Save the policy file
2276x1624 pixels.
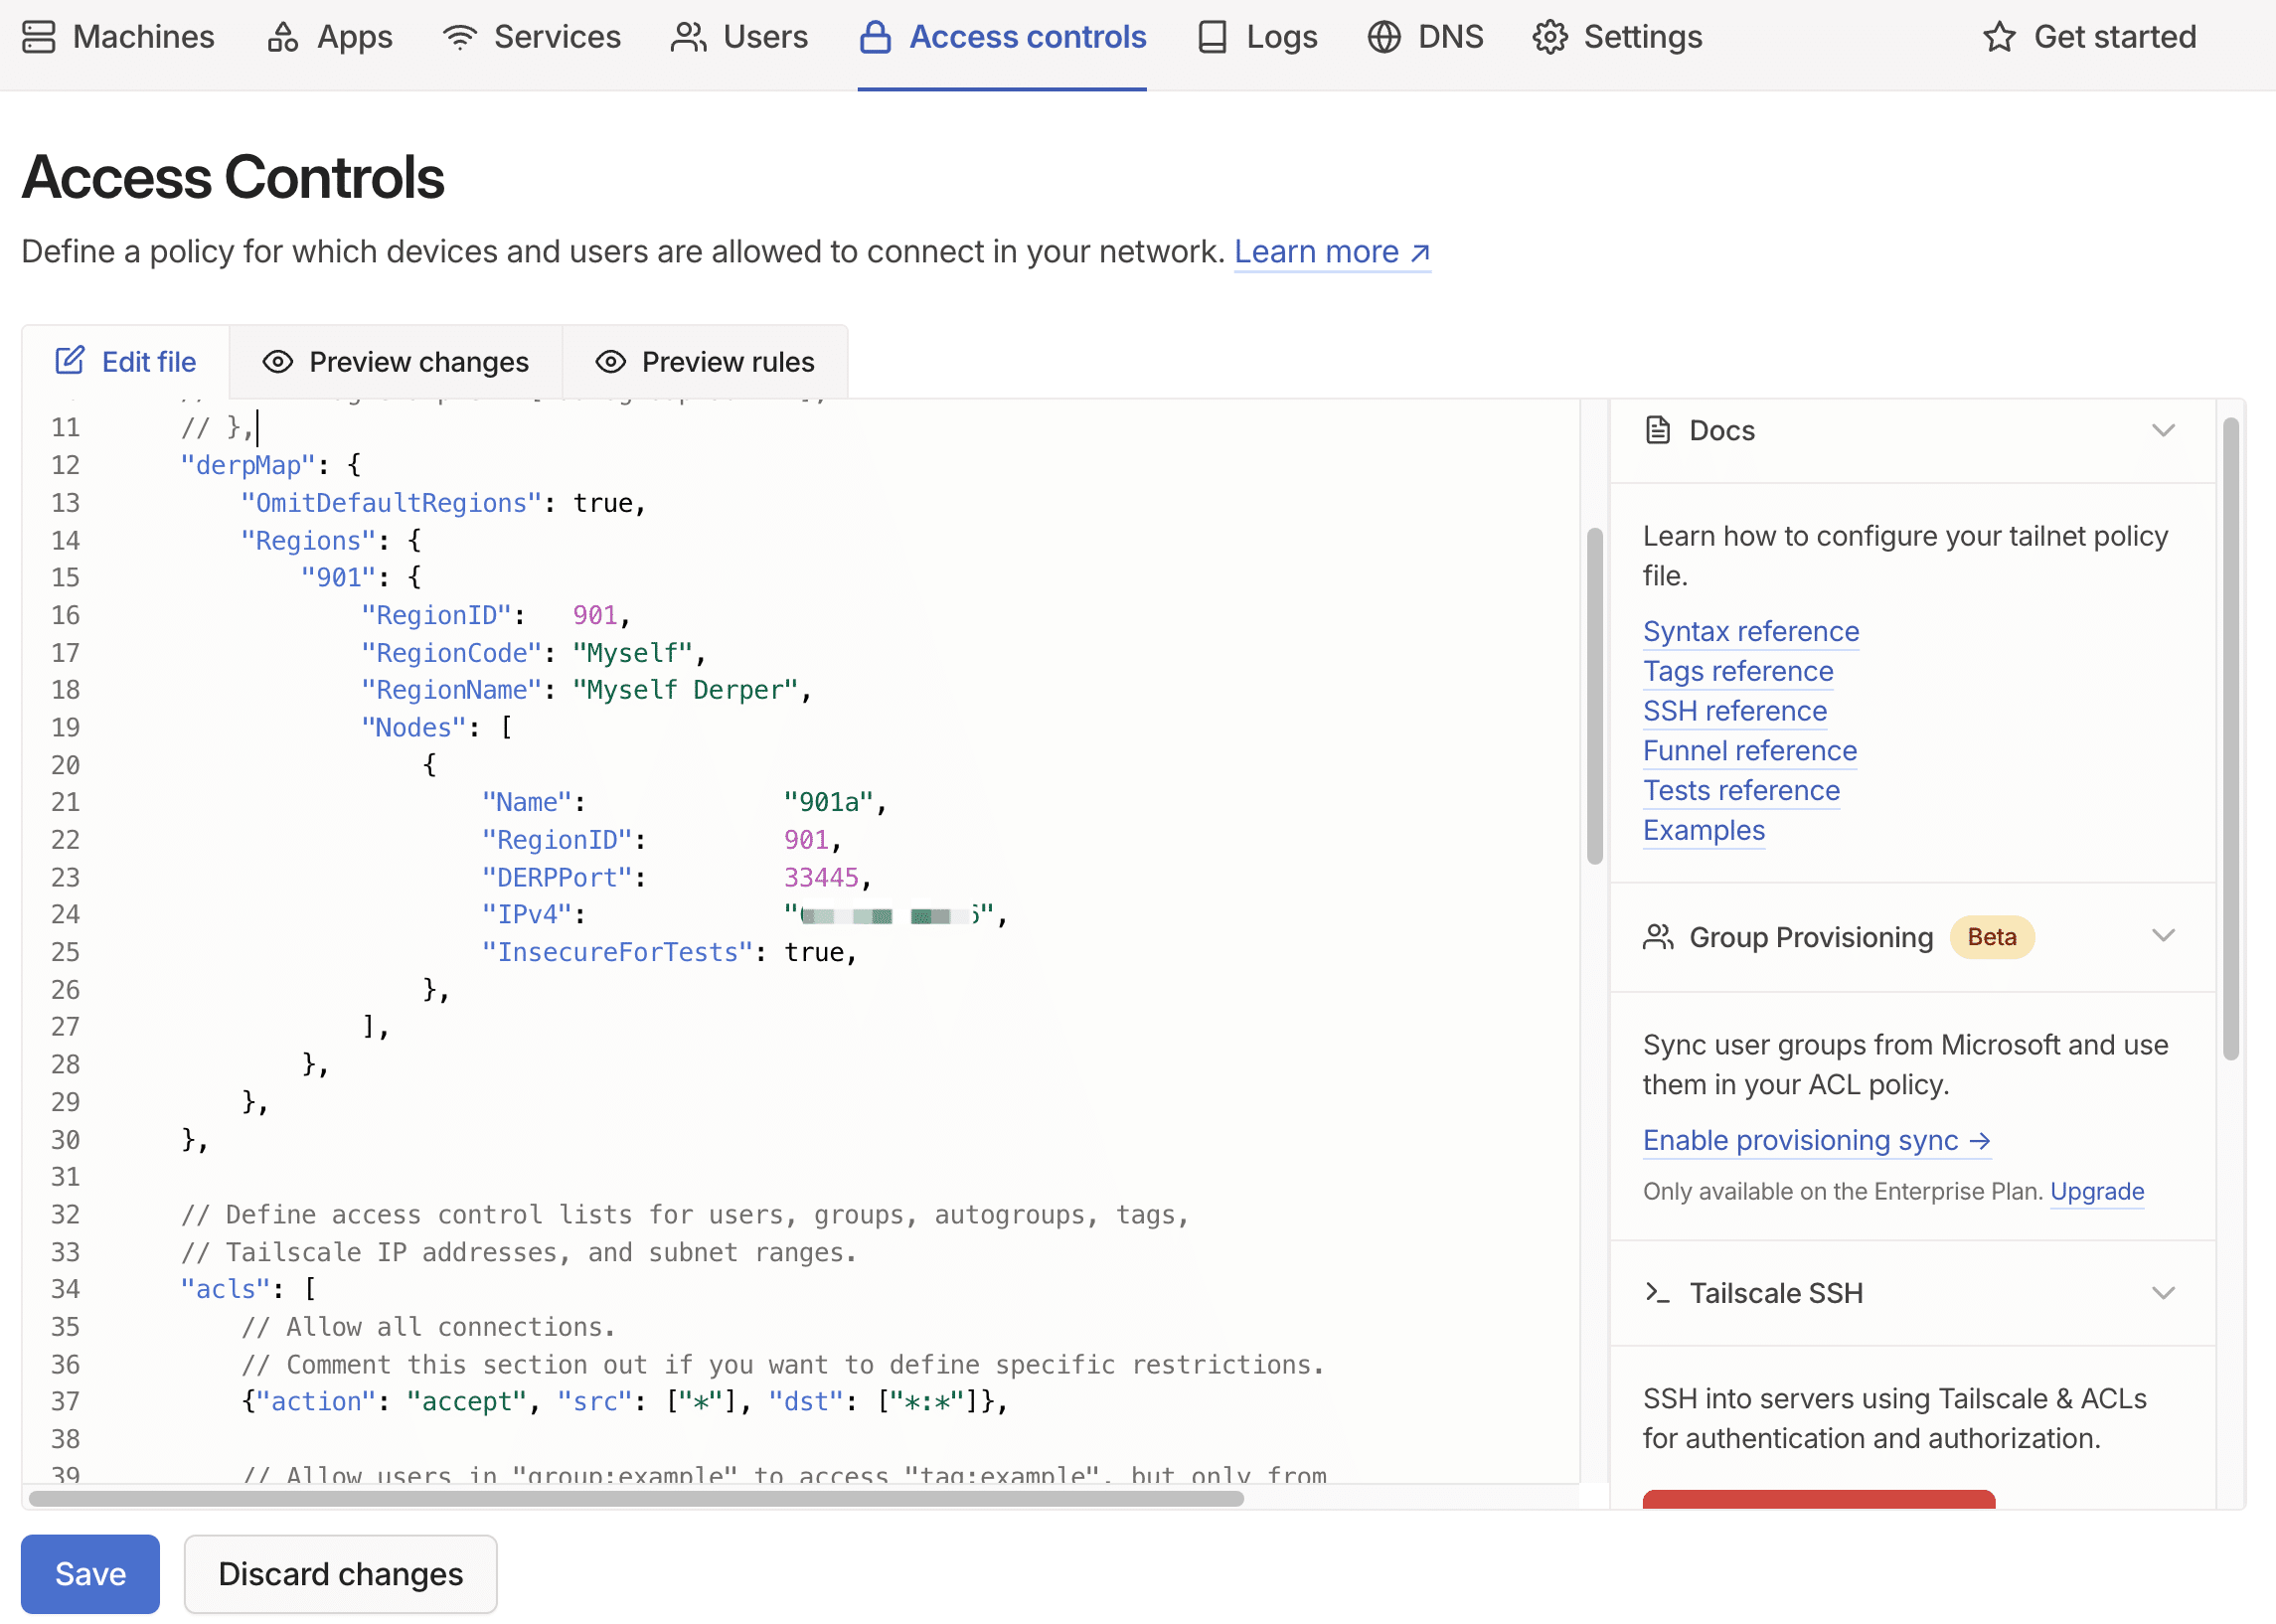(90, 1573)
